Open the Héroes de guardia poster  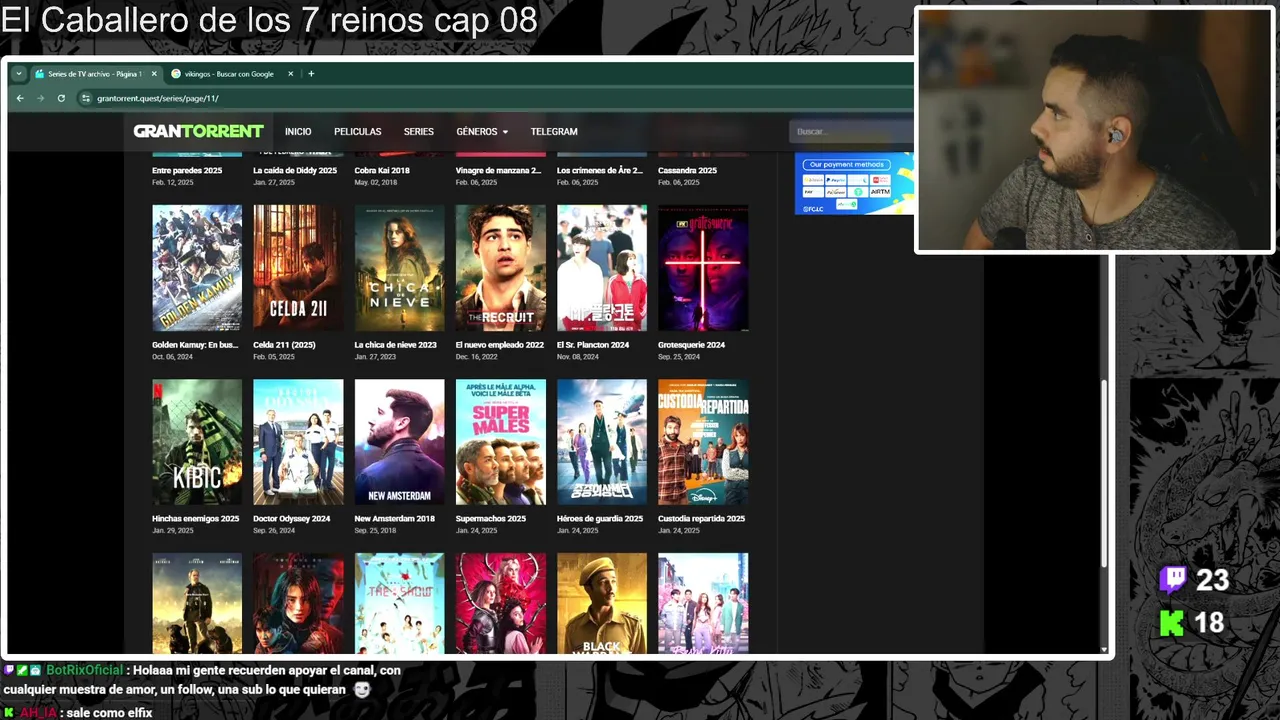tap(602, 442)
